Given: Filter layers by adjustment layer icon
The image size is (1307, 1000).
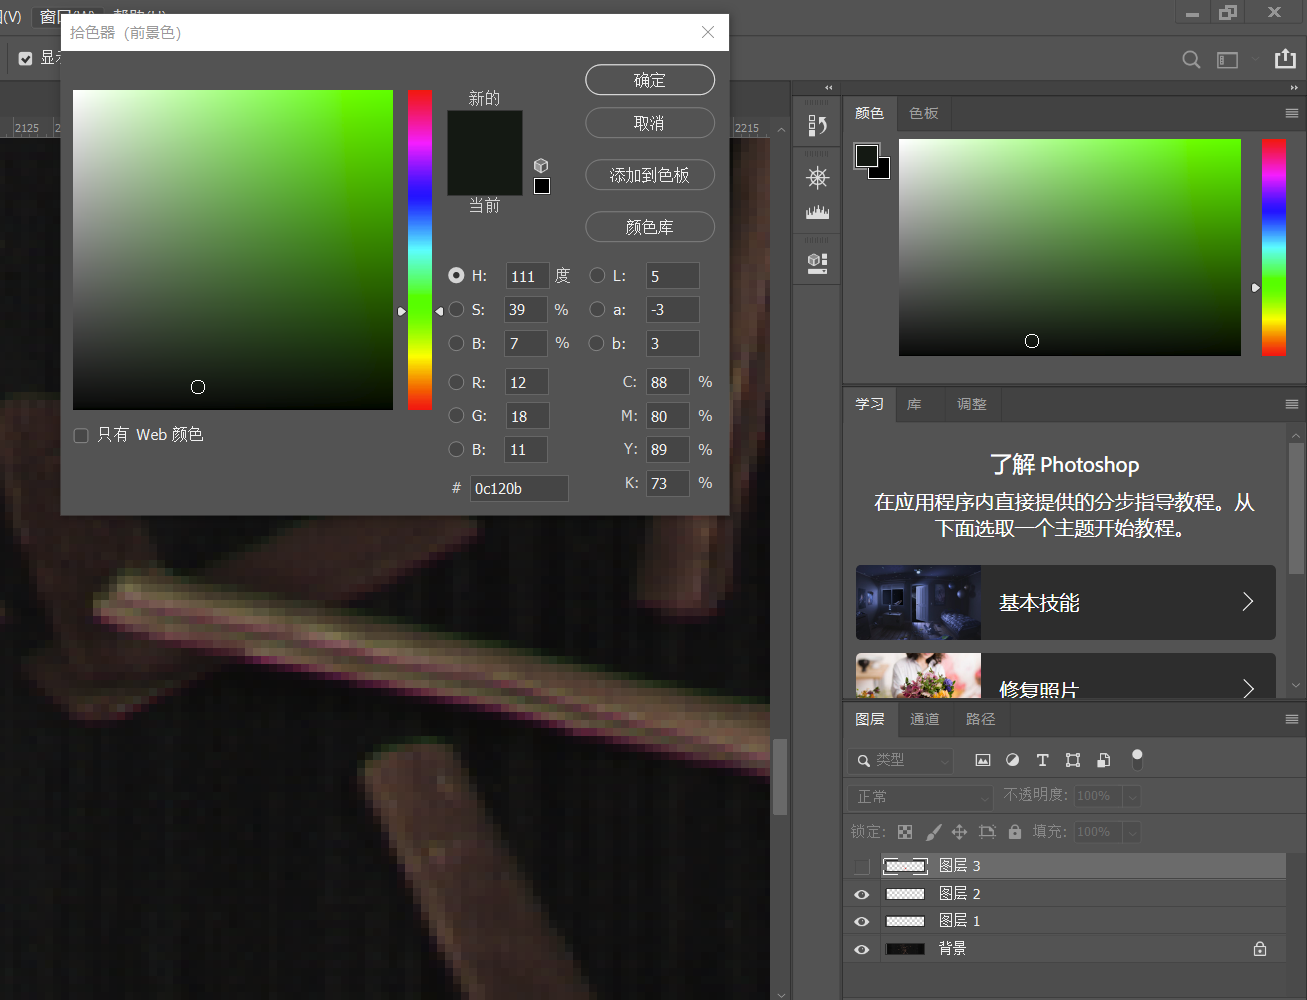Looking at the screenshot, I should pos(1012,760).
